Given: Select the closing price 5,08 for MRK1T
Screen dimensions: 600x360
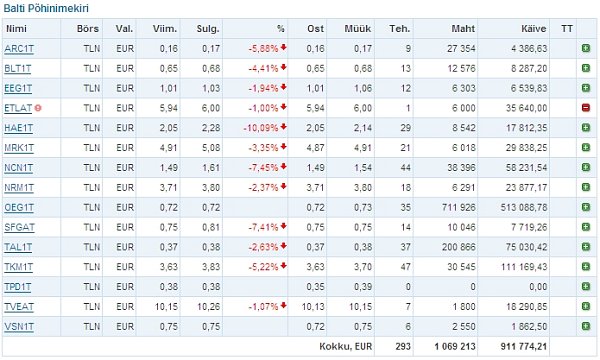Looking at the screenshot, I should 211,148.
